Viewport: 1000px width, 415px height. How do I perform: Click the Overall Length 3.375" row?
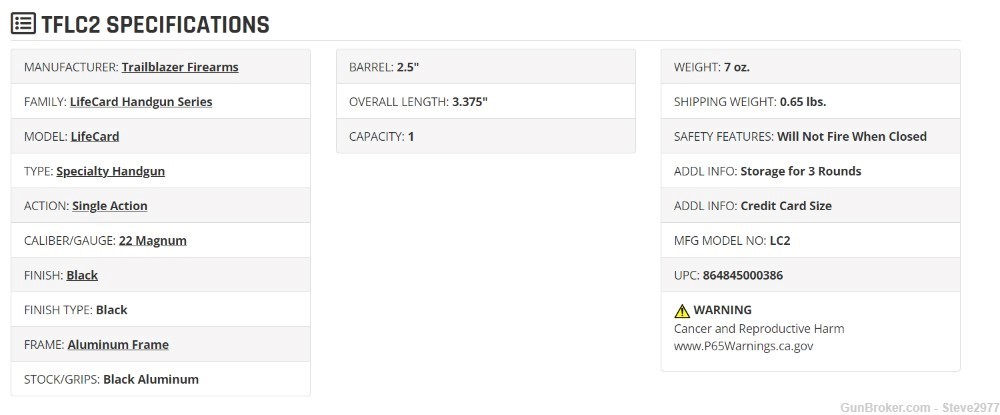pos(485,102)
